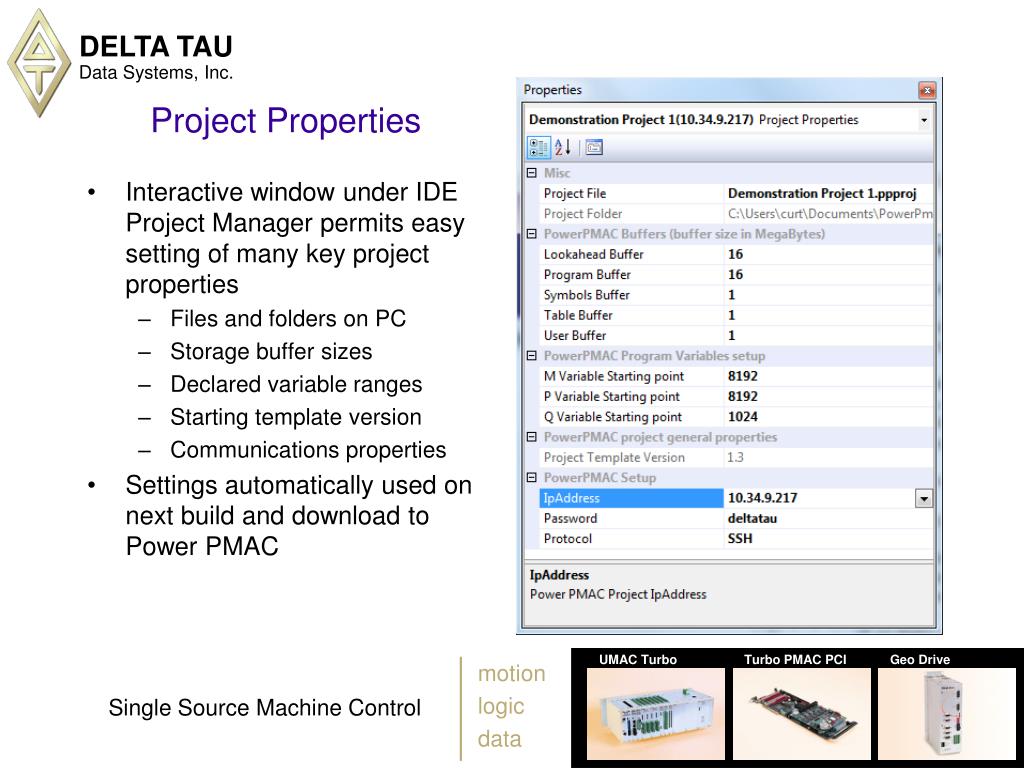
Task: Edit the Program Buffer value 16
Action: pyautogui.click(x=735, y=274)
